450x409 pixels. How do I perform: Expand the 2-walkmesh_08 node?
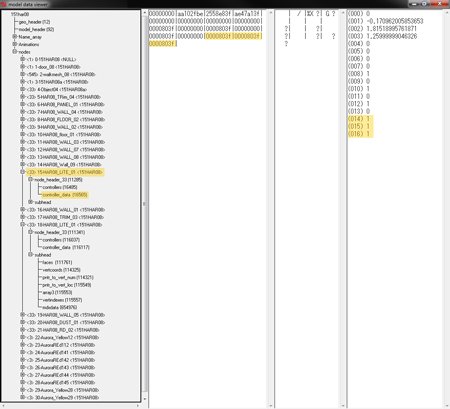tap(23, 74)
